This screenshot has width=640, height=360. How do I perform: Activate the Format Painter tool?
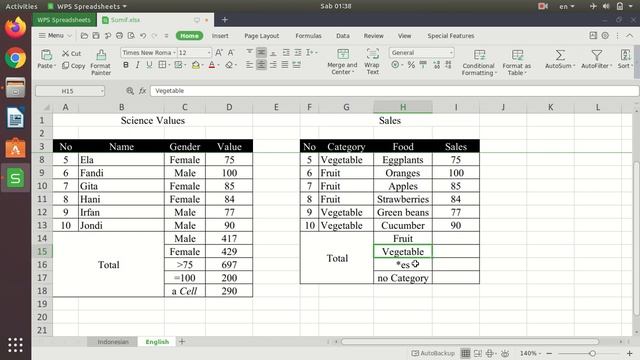[x=101, y=62]
